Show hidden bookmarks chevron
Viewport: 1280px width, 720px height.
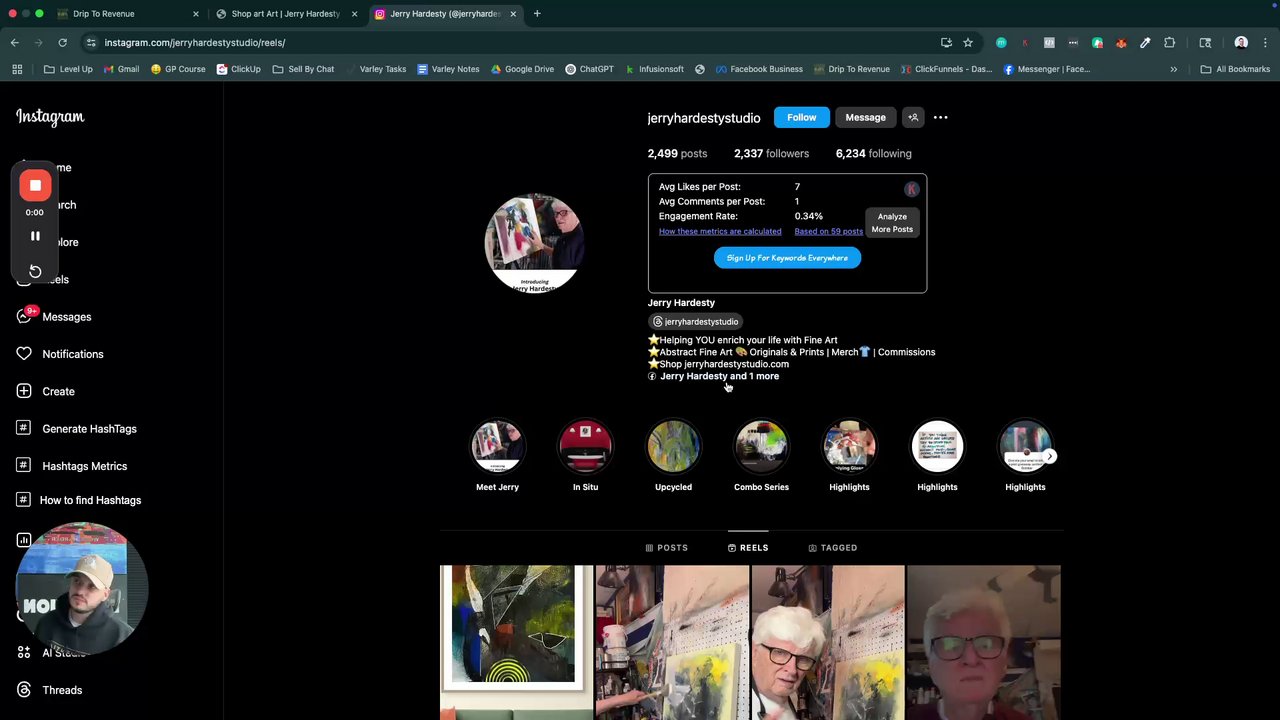click(x=1174, y=69)
